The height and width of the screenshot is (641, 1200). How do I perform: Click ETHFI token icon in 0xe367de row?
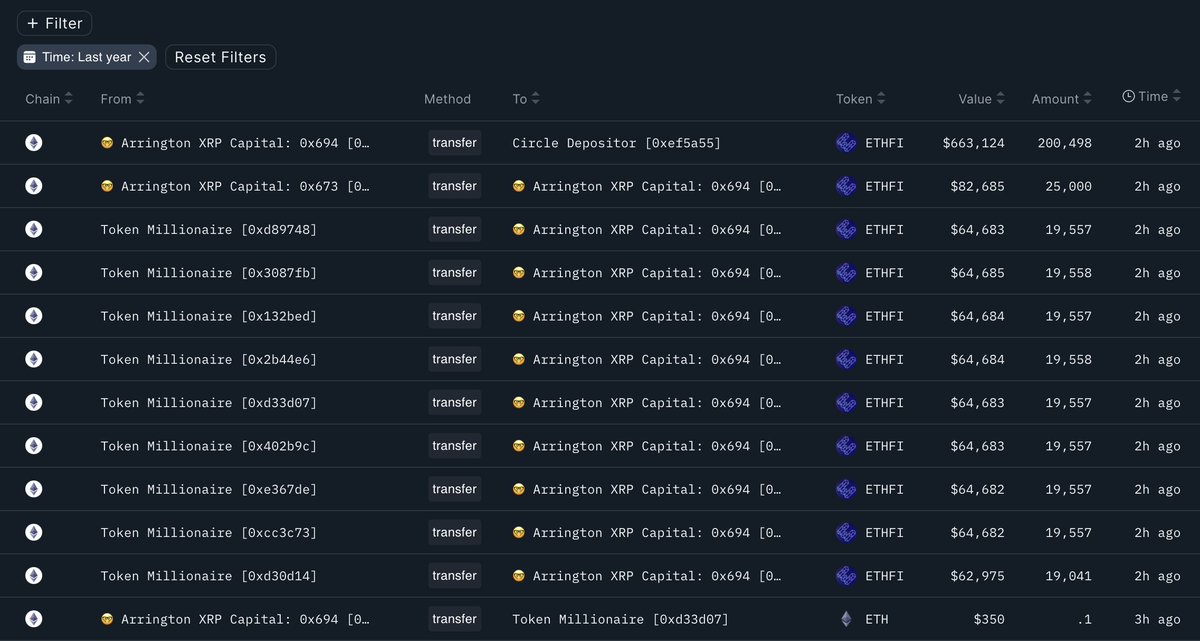click(x=846, y=489)
